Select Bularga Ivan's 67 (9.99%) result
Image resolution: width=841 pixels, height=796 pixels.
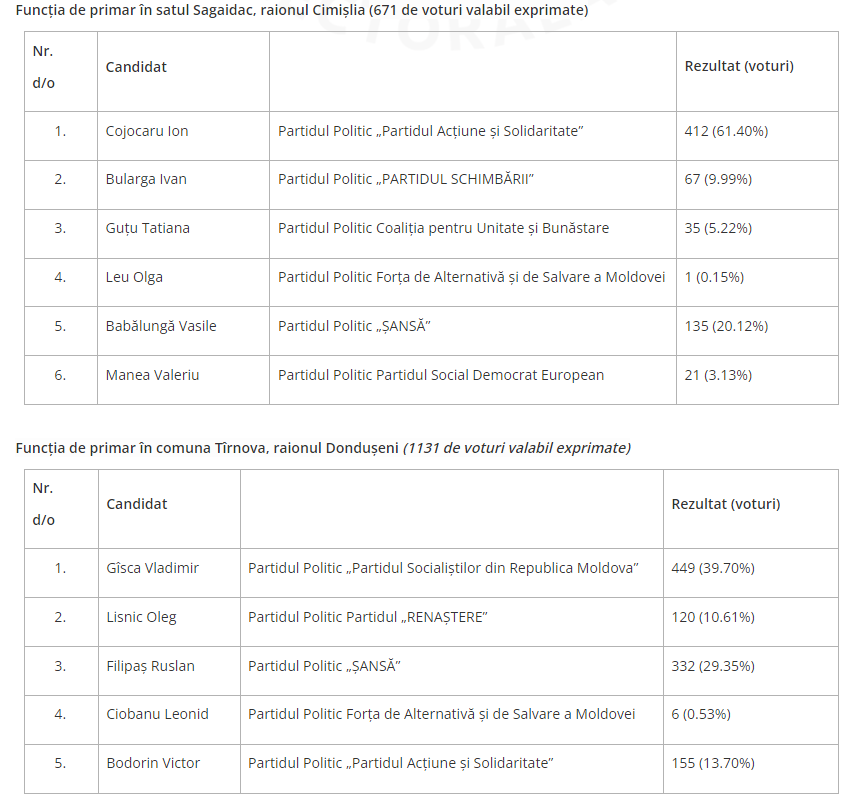tap(718, 180)
